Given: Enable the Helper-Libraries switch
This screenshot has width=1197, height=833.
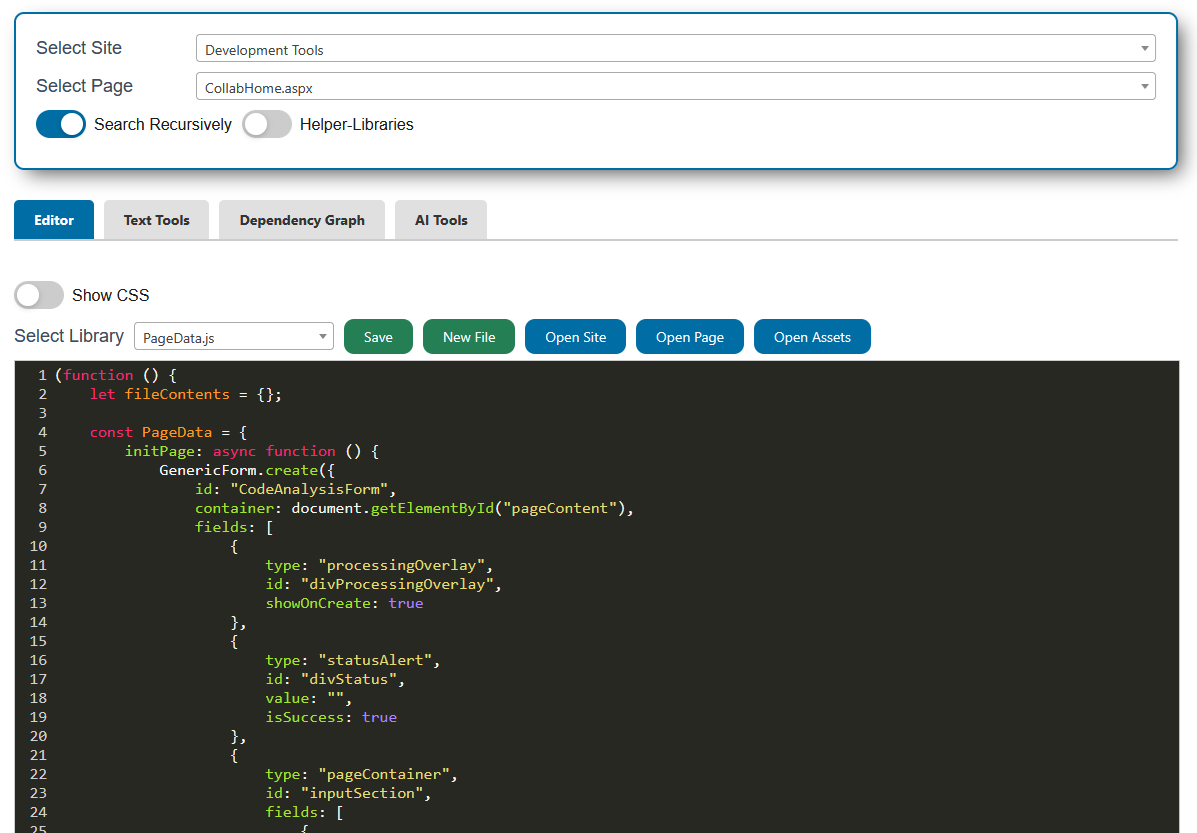Looking at the screenshot, I should pos(267,124).
